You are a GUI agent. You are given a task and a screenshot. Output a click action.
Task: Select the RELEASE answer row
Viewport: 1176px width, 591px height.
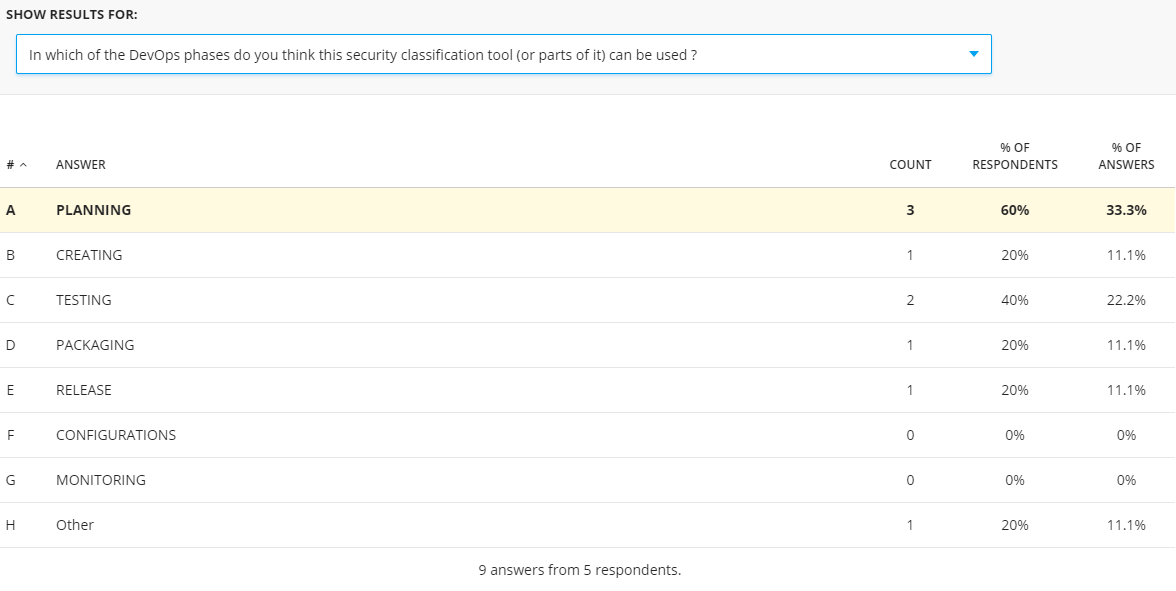(84, 390)
